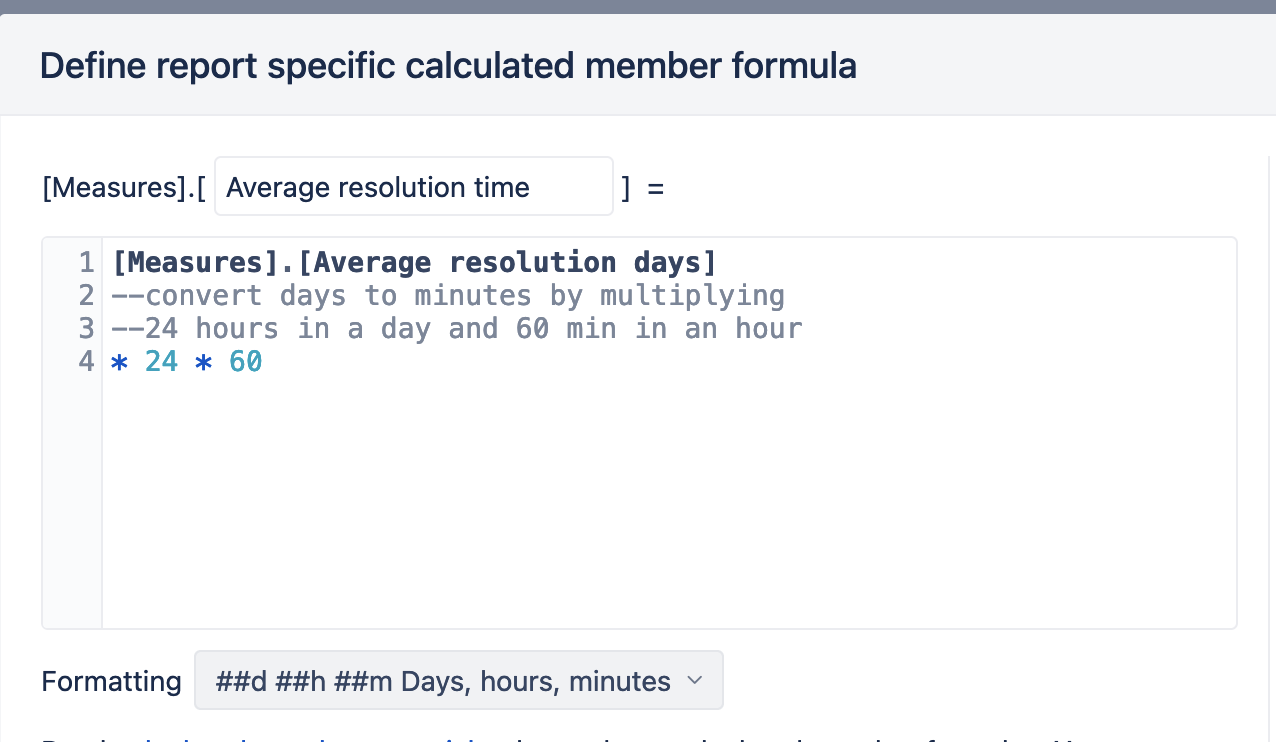Select line number 4 in the gutter
1276x742 pixels.
pyautogui.click(x=86, y=362)
